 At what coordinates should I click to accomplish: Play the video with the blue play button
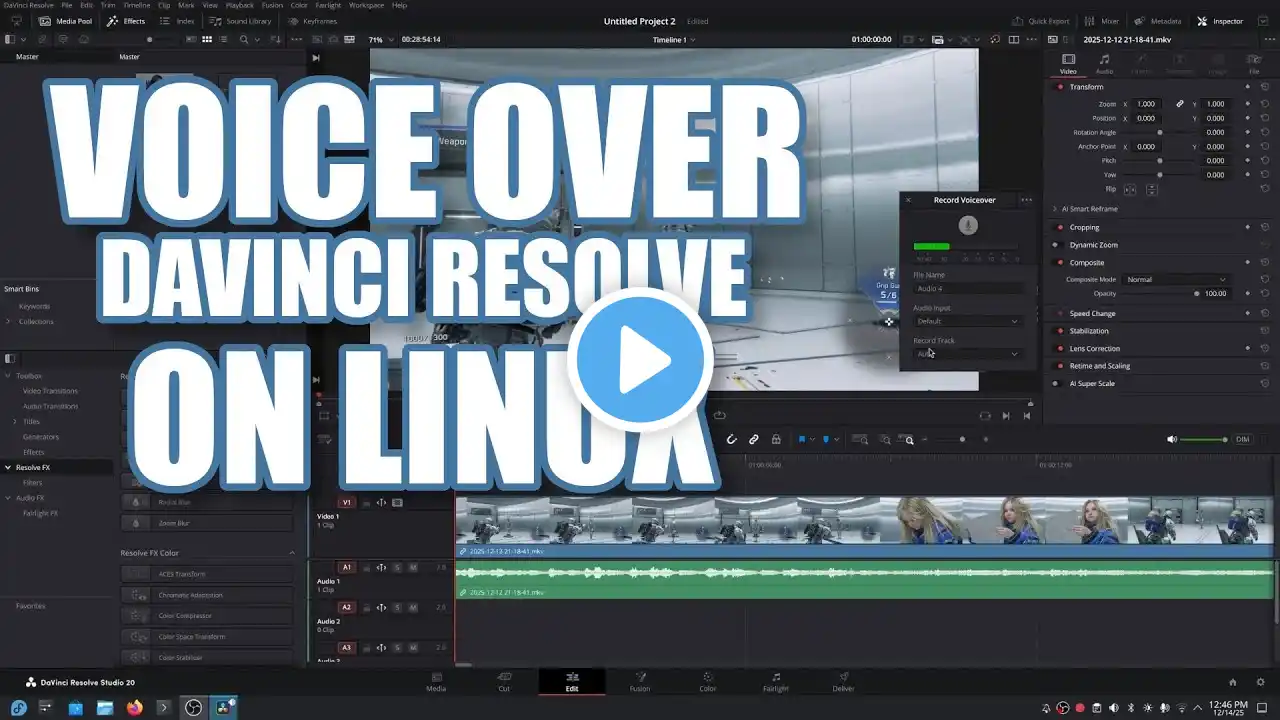click(x=640, y=360)
